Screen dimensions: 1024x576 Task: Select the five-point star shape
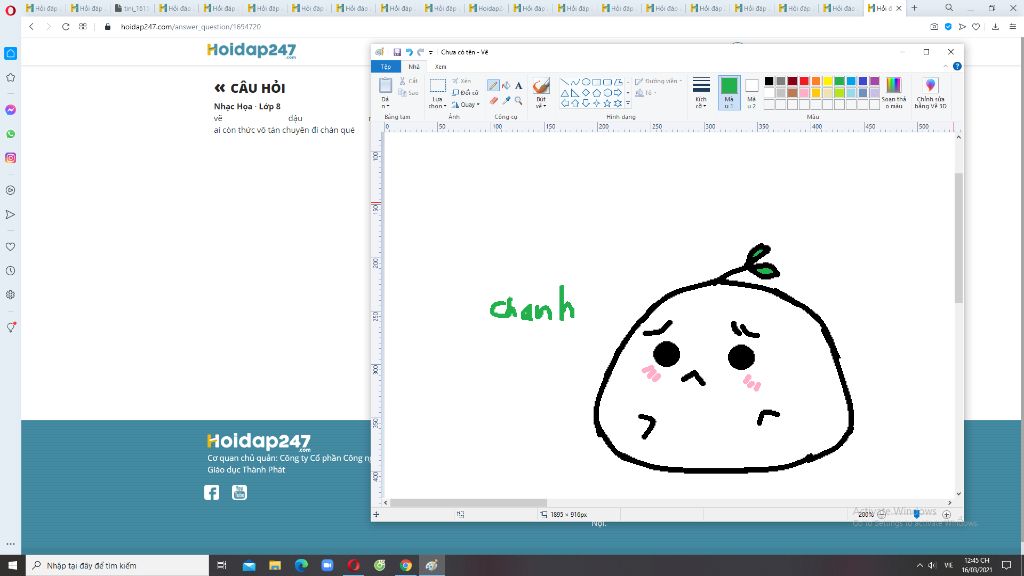[x=607, y=103]
